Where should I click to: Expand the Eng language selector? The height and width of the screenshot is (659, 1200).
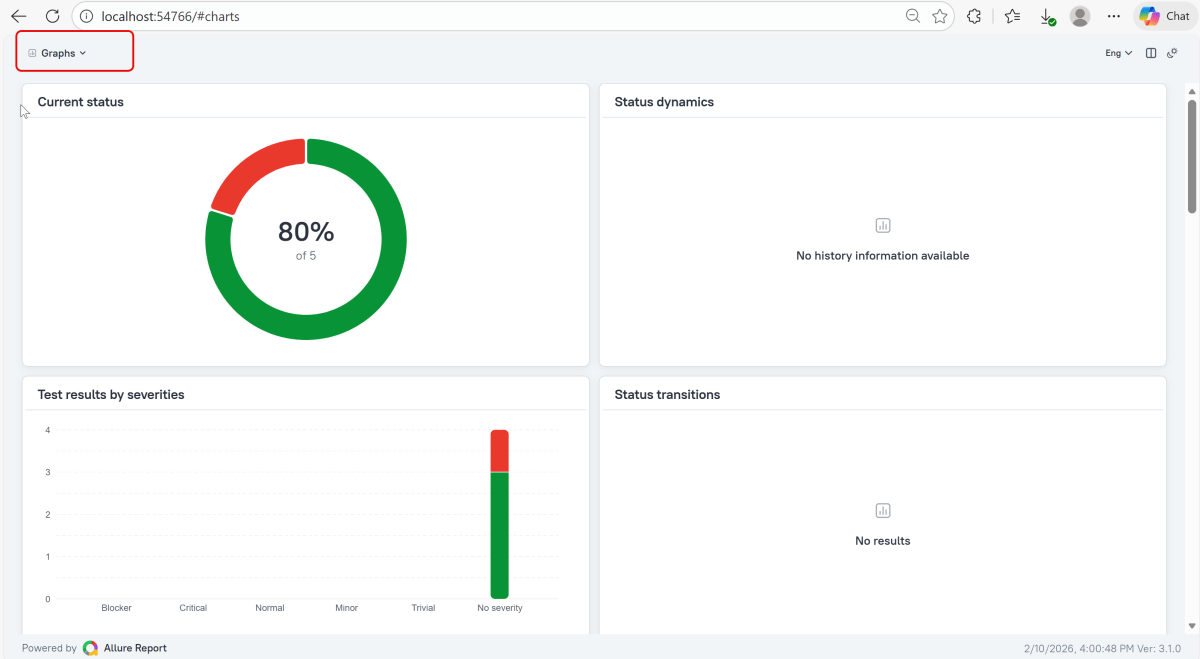point(1118,53)
